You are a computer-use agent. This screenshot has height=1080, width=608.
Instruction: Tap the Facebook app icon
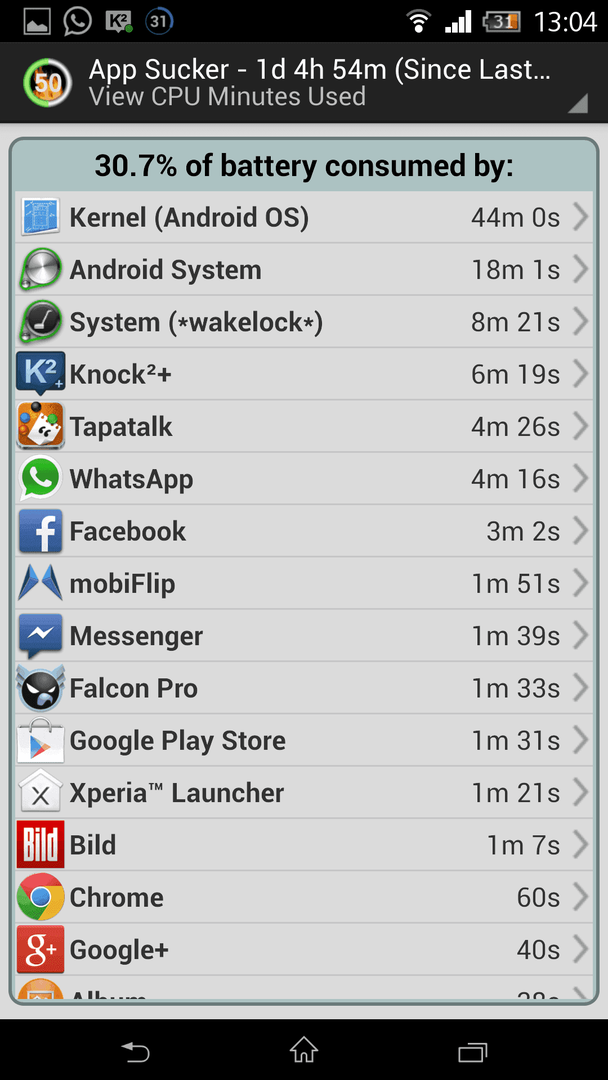pos(41,531)
